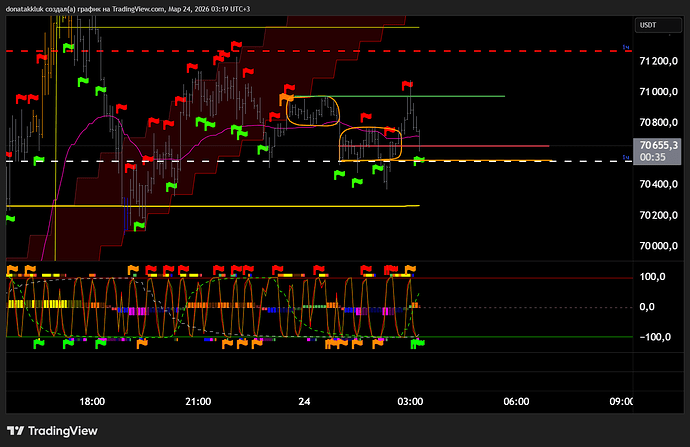Click the 1ч tag on the white dashed line
The width and height of the screenshot is (690, 447).
click(x=626, y=159)
